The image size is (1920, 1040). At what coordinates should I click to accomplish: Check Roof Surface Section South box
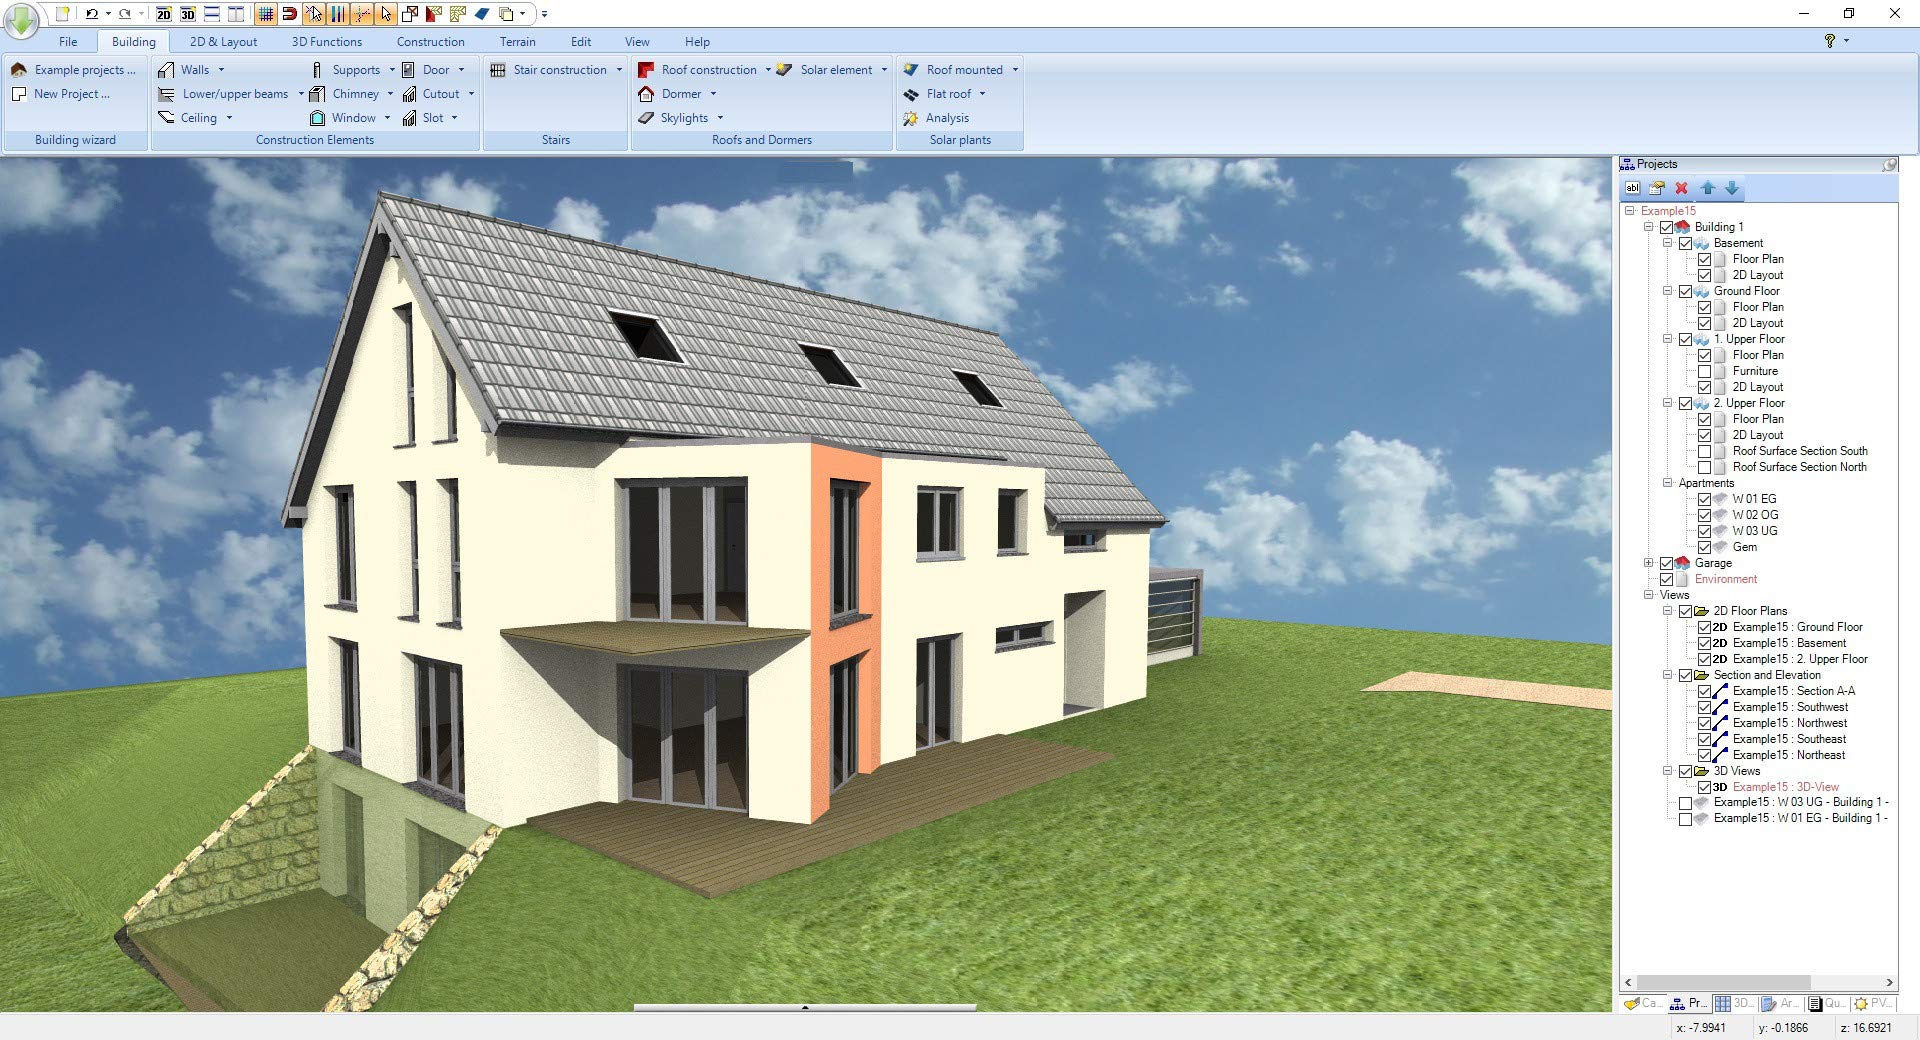(1705, 451)
